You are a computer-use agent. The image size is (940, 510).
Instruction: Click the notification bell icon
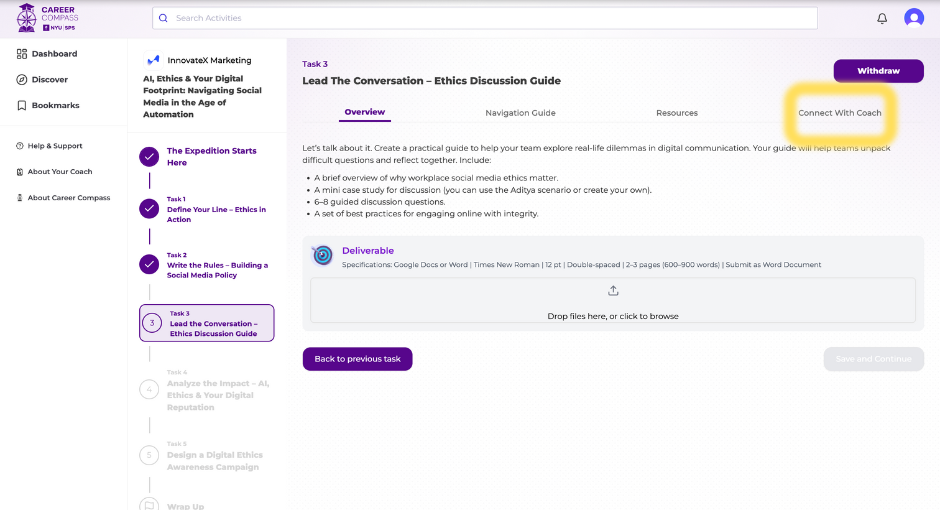click(x=882, y=18)
